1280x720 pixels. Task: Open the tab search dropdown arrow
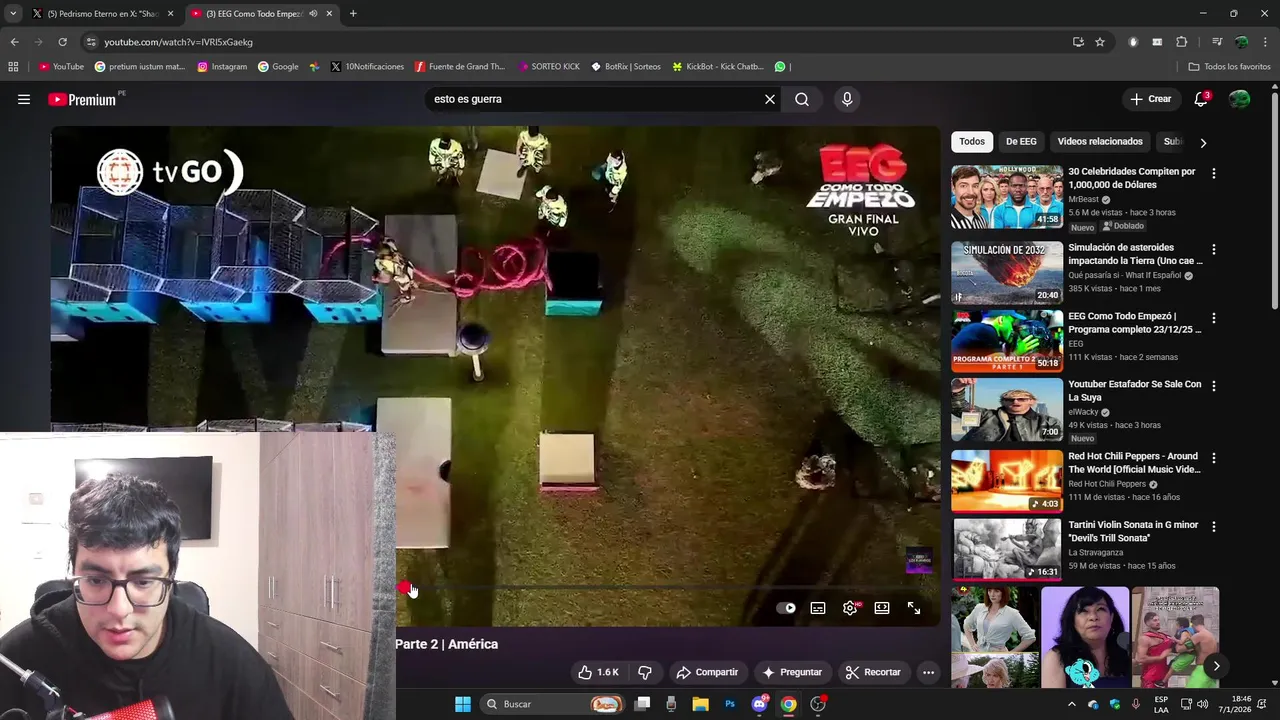pos(12,14)
